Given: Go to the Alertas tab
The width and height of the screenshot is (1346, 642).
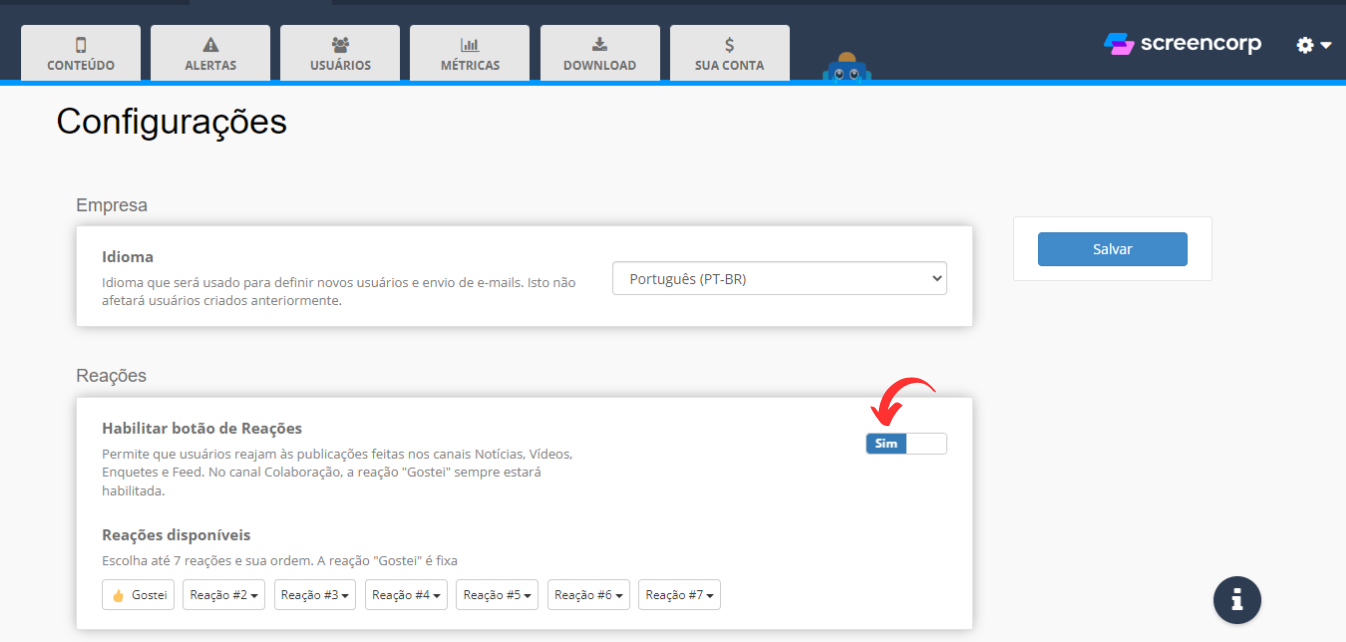Looking at the screenshot, I should pyautogui.click(x=210, y=53).
